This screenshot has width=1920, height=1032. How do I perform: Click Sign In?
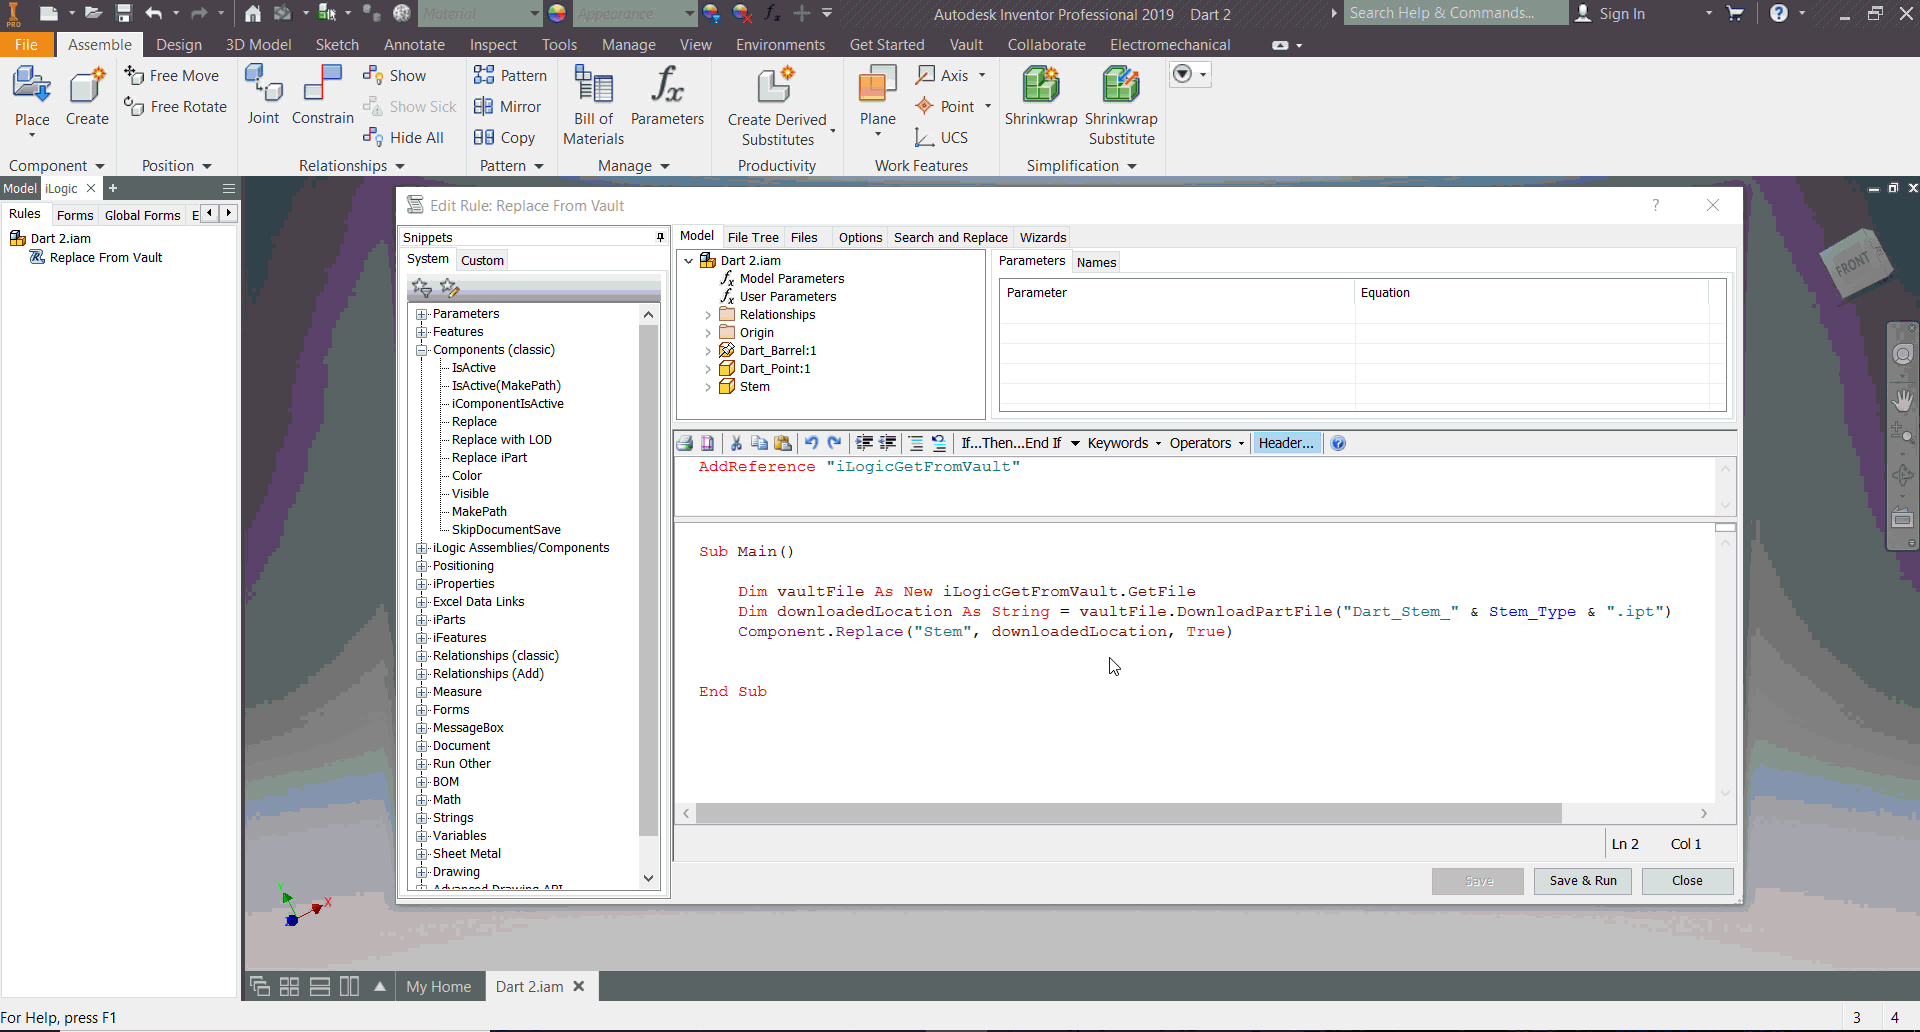coord(1610,14)
